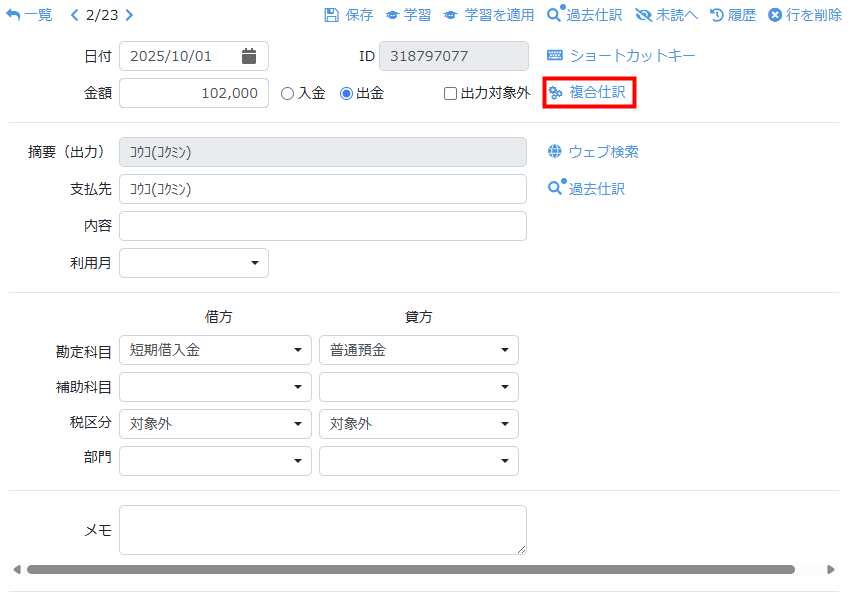Screen dimensions: 855x598
Task: Select the 出金 radio button
Action: [x=347, y=94]
